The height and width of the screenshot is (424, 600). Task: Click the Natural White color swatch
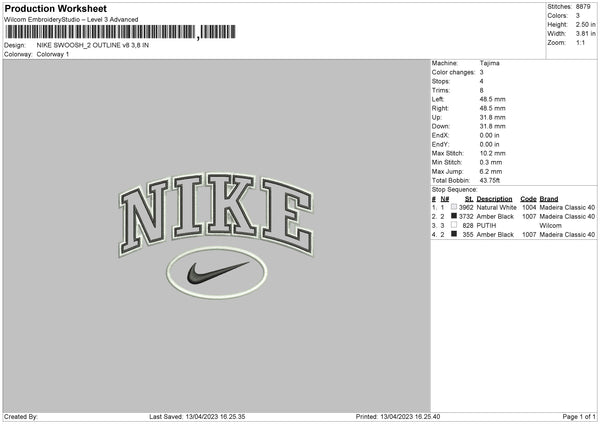click(x=454, y=207)
